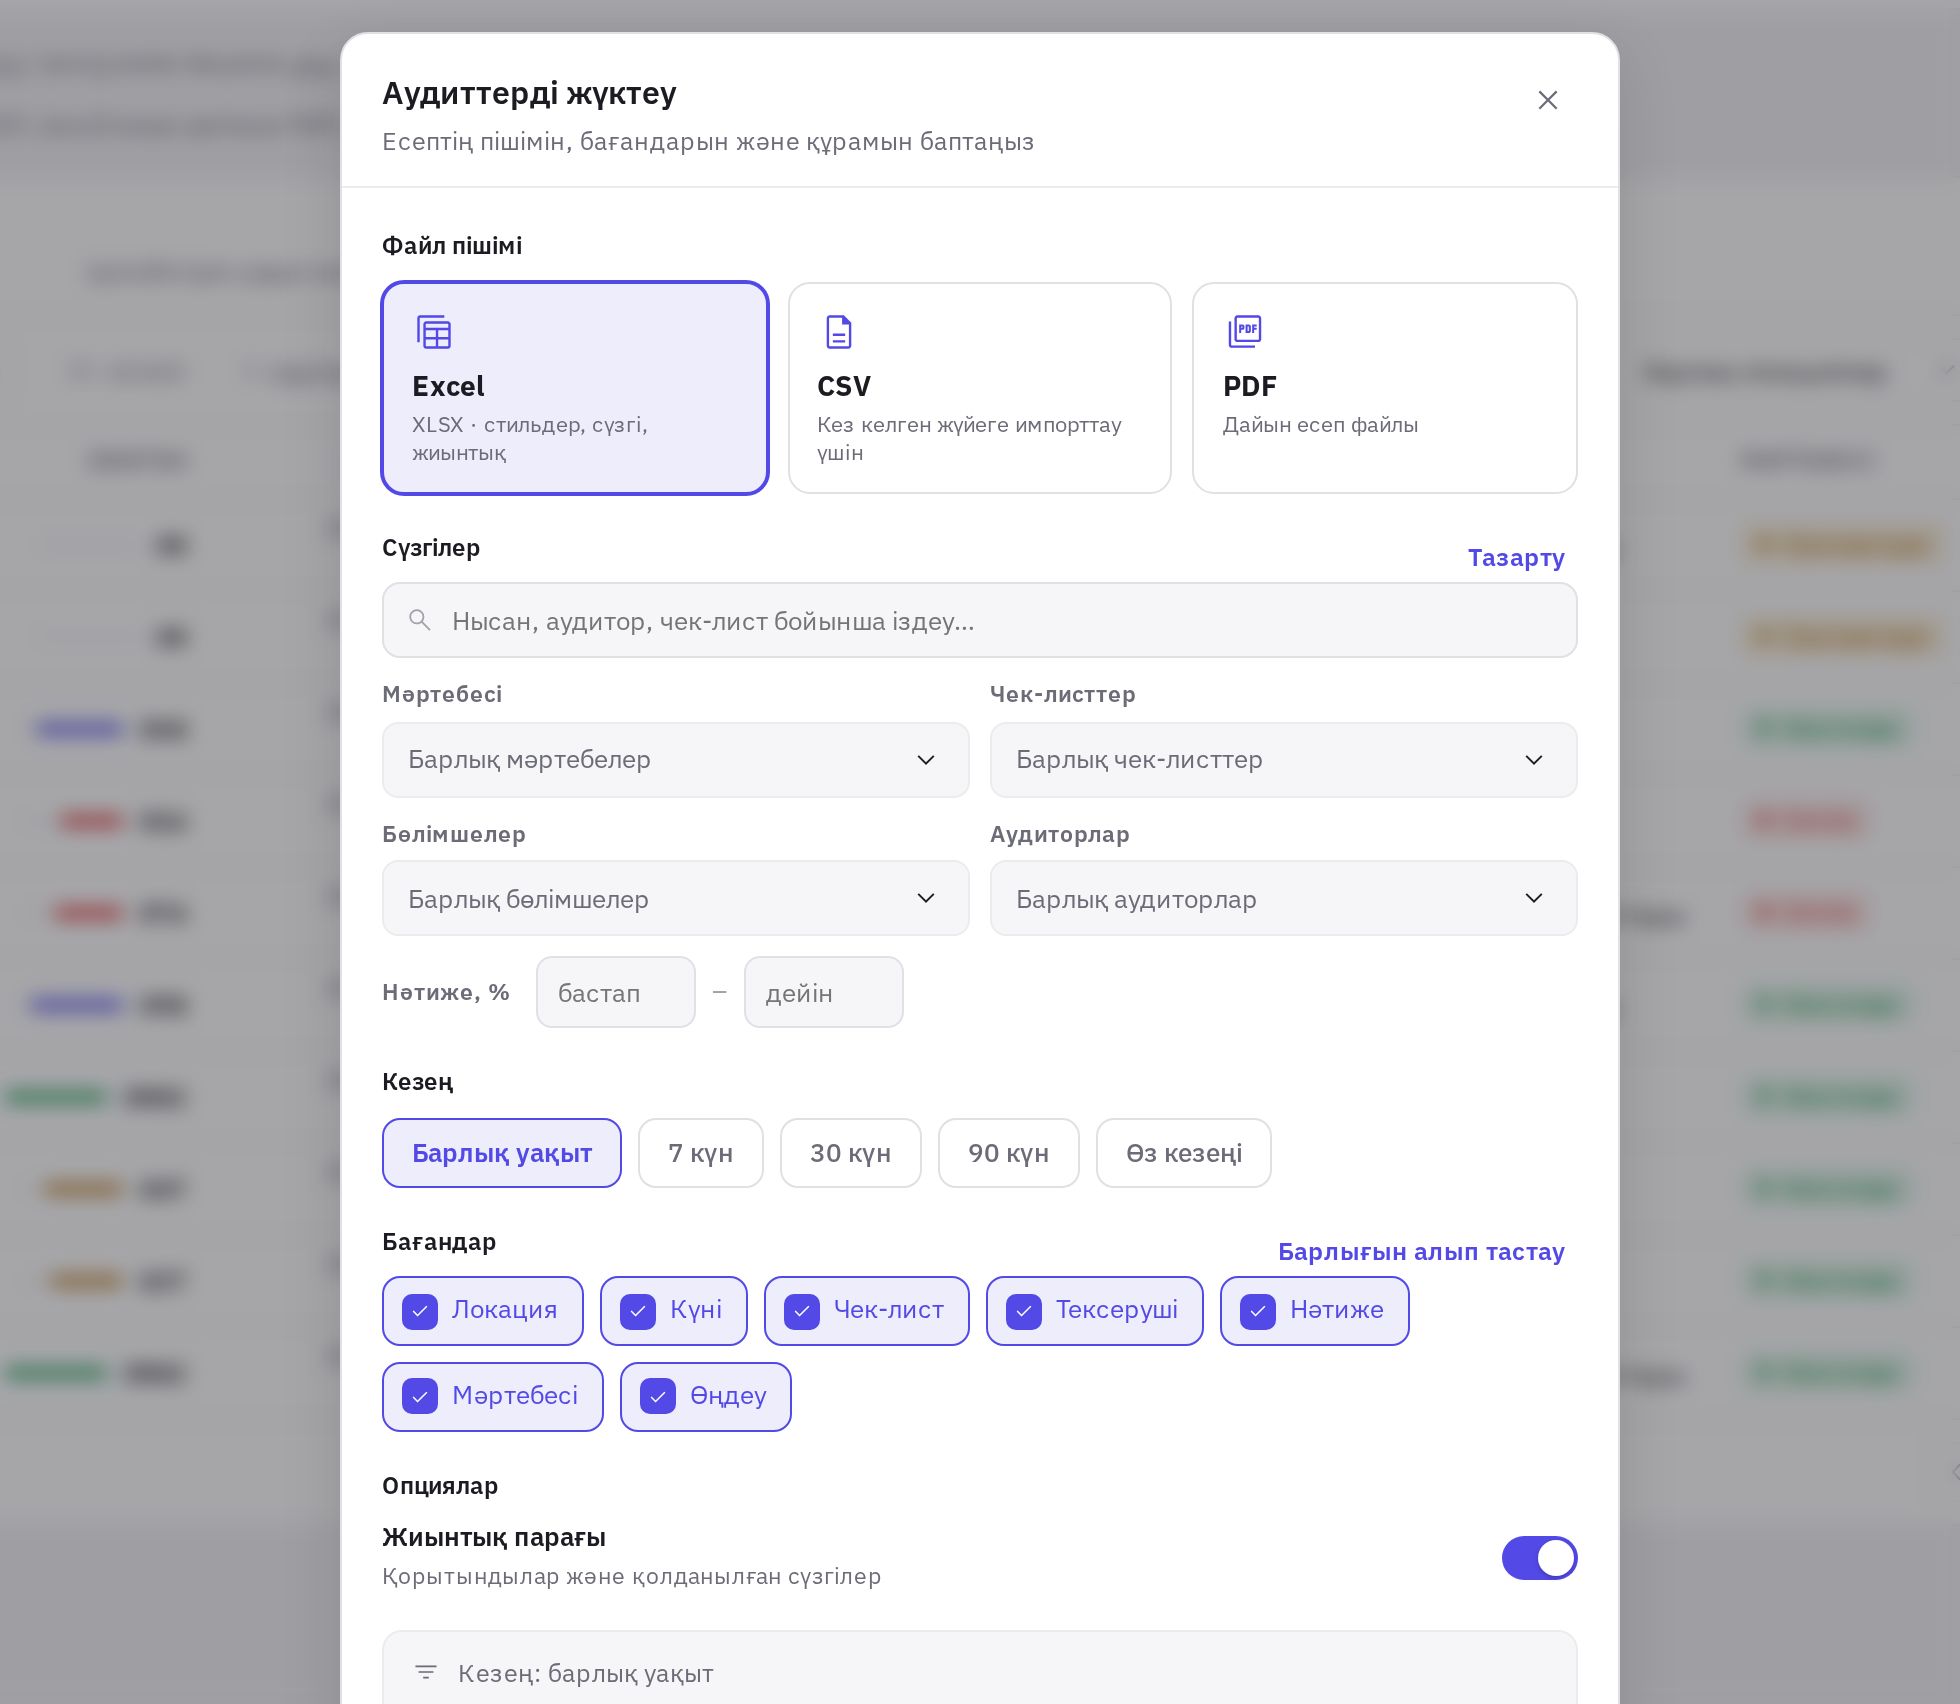Close the Аудиттерді жүктеу dialog

pyautogui.click(x=1547, y=100)
